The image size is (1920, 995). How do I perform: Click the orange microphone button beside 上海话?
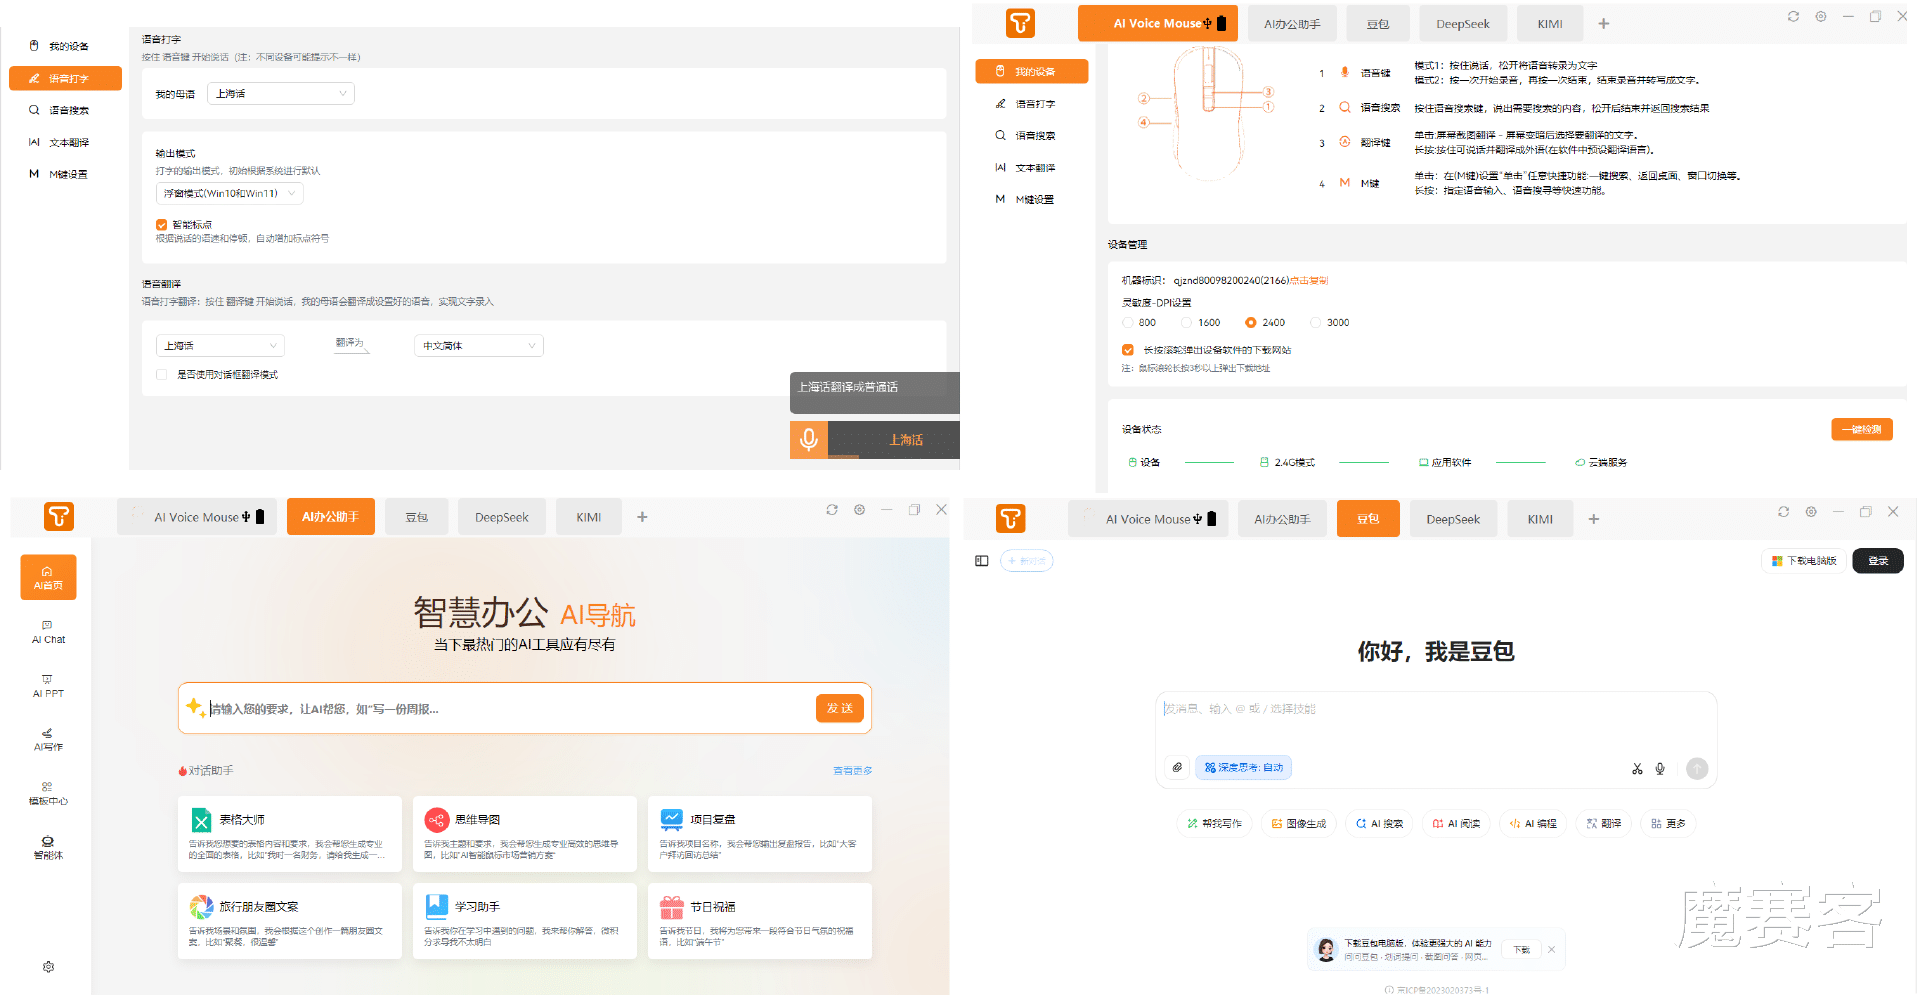click(809, 439)
